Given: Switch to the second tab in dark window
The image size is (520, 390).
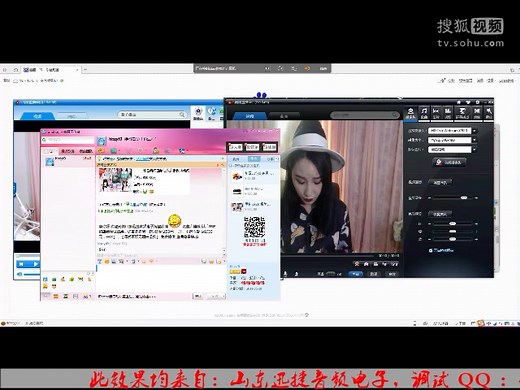Looking at the screenshot, I should pyautogui.click(x=284, y=116).
